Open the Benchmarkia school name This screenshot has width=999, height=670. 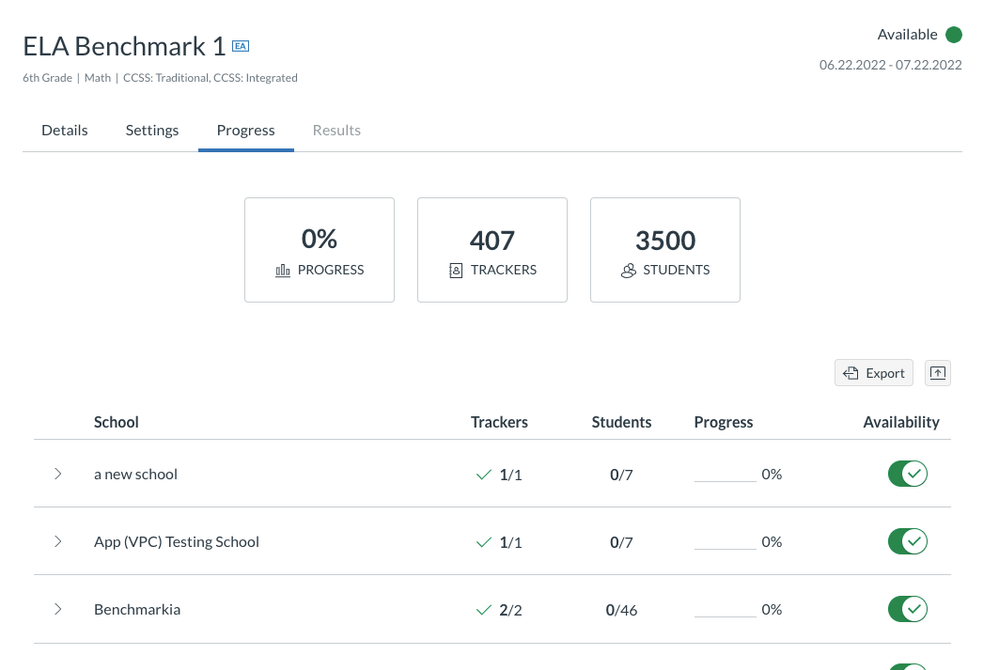click(x=137, y=609)
